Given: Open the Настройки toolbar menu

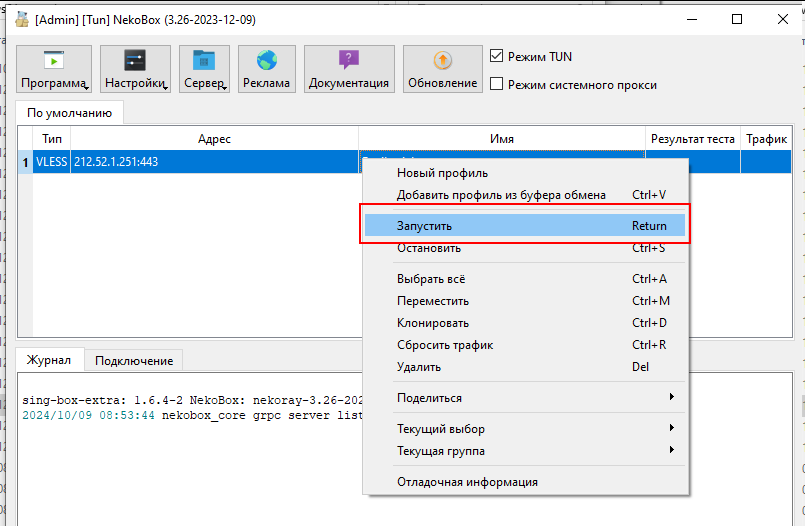Looking at the screenshot, I should pos(135,70).
